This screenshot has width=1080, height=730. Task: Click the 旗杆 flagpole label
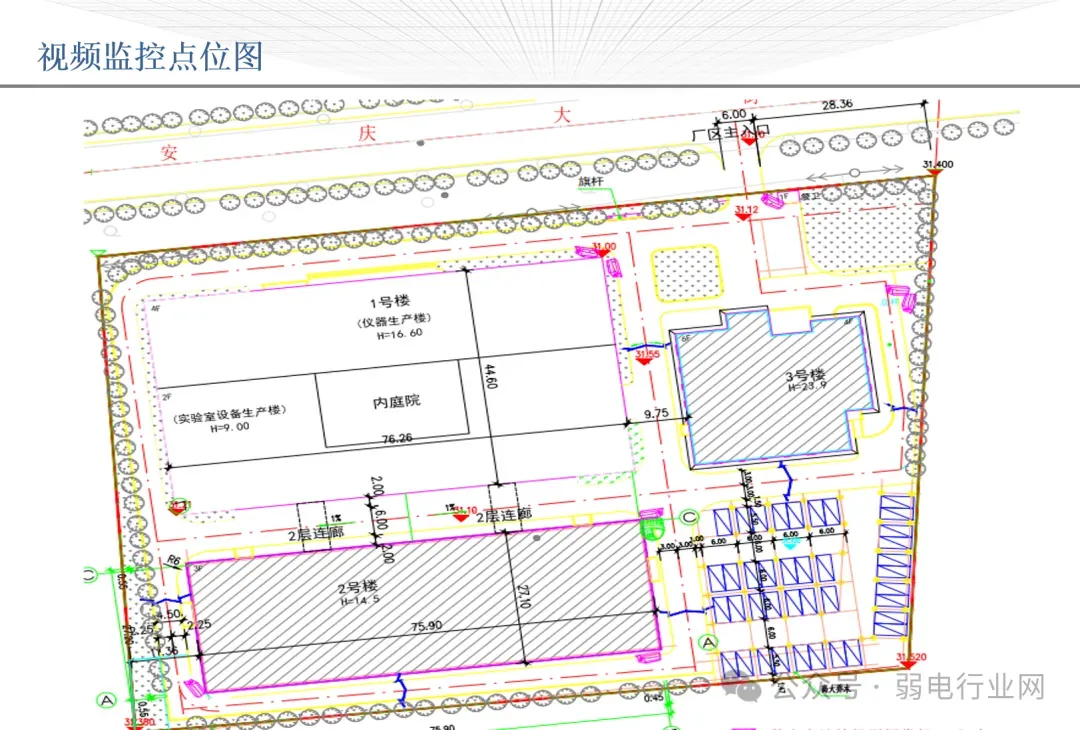tap(590, 182)
